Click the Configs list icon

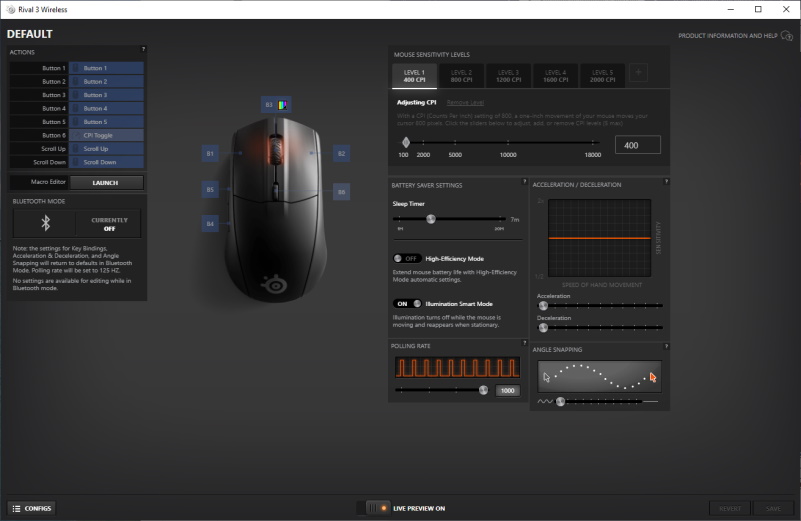click(x=16, y=509)
